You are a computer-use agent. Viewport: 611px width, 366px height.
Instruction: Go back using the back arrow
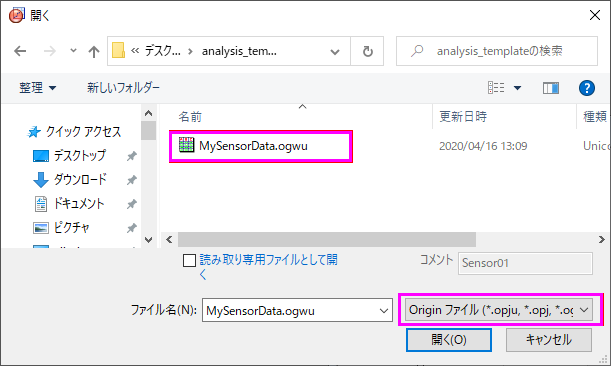coord(20,51)
